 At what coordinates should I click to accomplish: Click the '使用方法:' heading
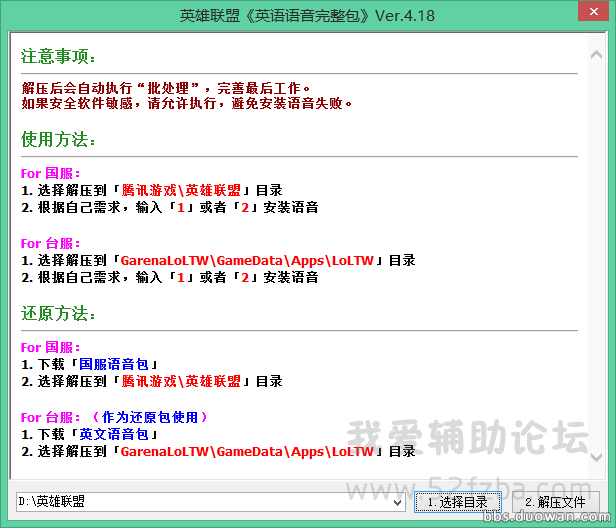pos(58,139)
